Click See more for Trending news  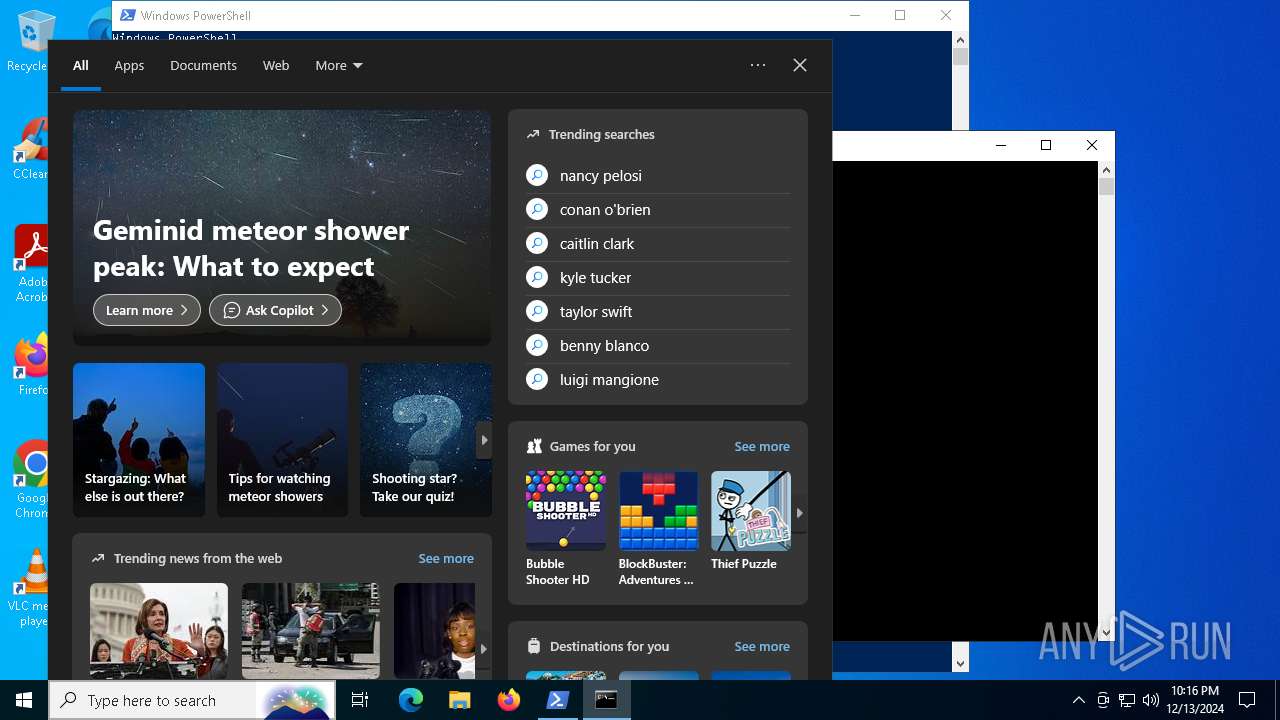[x=446, y=558]
